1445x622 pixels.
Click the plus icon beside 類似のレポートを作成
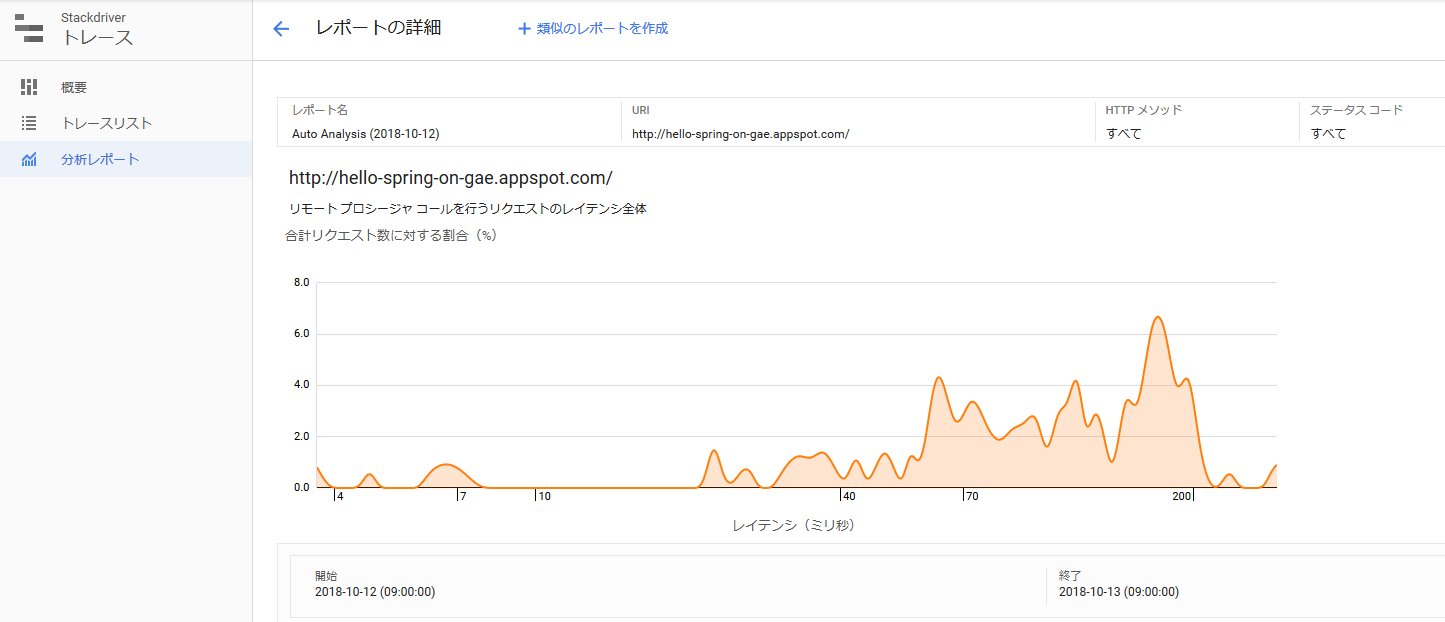[x=522, y=28]
